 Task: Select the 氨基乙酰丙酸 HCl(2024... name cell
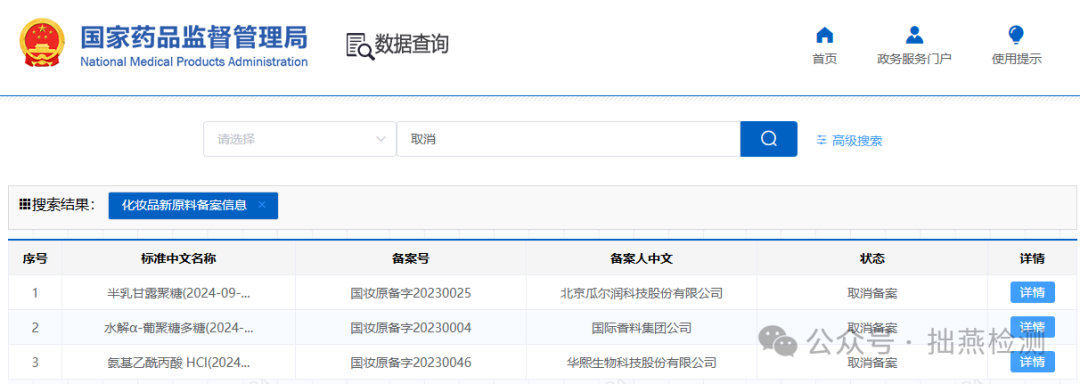(x=179, y=362)
